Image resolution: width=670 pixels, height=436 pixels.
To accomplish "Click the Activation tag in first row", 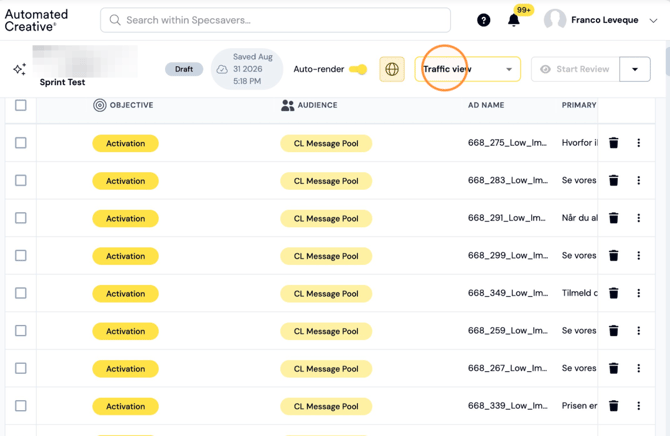I will [x=125, y=143].
